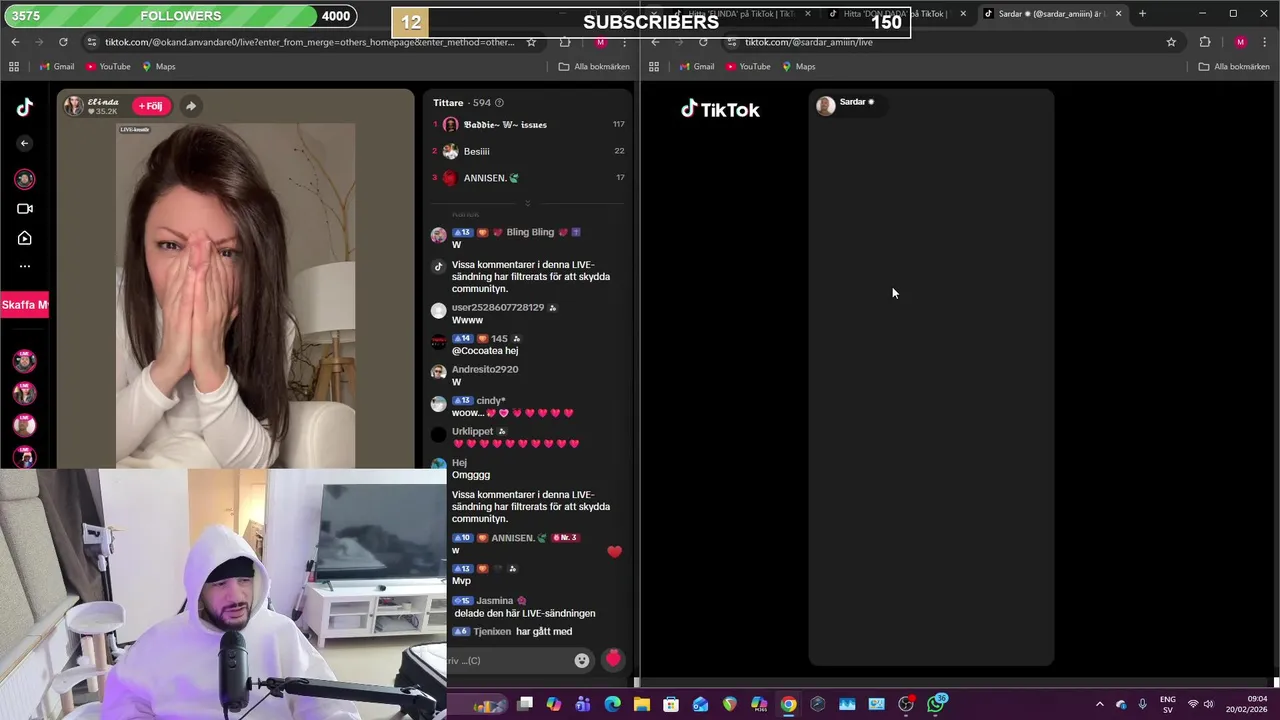
Task: Click the Sardar name in right window
Action: pyautogui.click(x=853, y=102)
